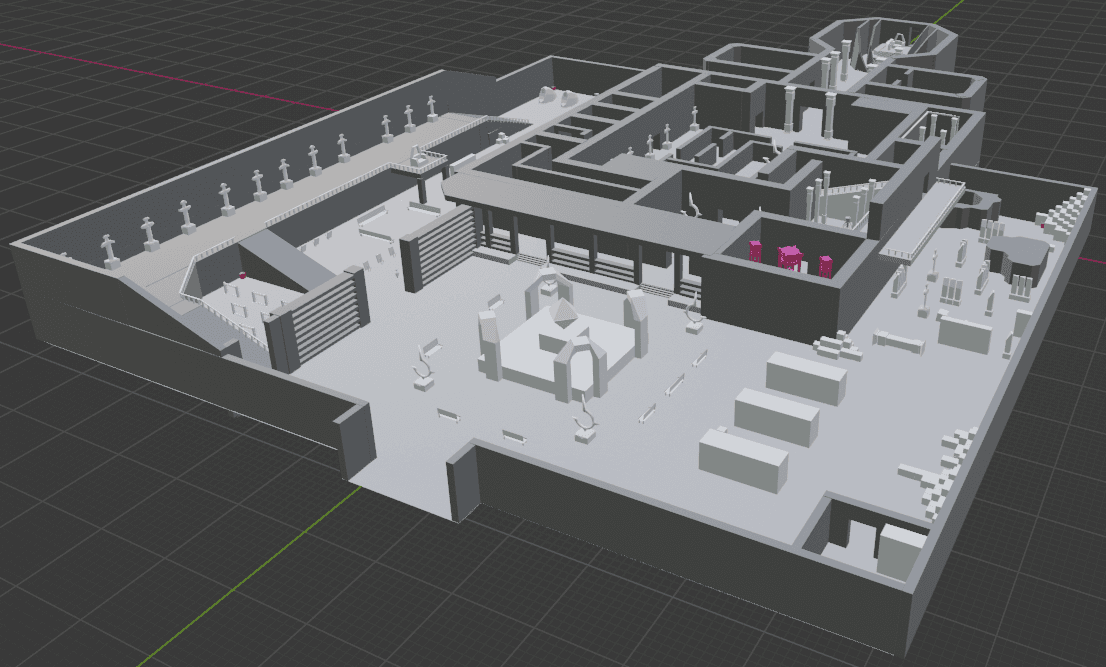Select the small dark red sphere beside the ramp

pyautogui.click(x=244, y=276)
